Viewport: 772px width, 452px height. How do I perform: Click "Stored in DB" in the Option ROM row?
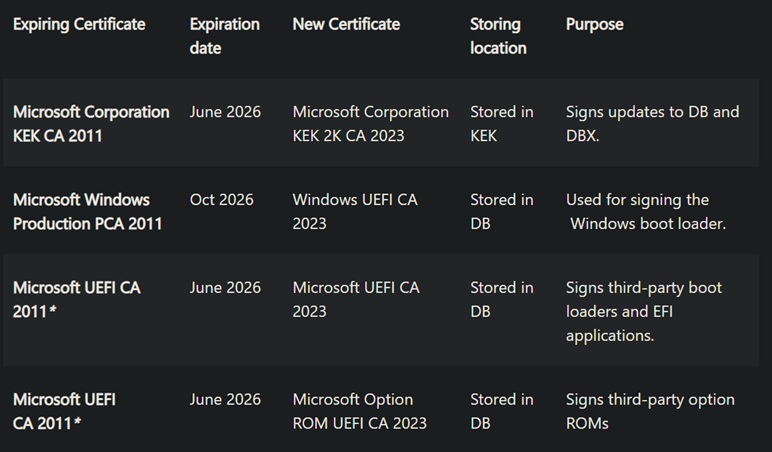501,411
